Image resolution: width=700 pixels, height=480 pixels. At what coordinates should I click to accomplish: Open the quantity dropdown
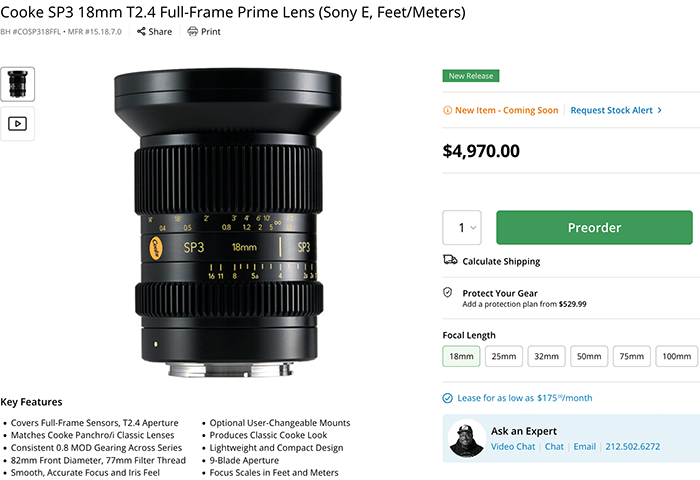point(462,228)
